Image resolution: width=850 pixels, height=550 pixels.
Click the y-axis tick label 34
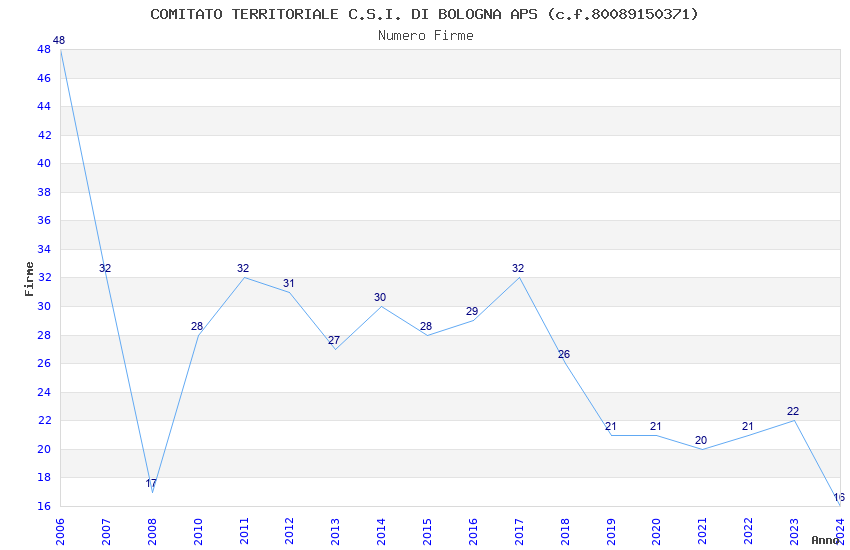tap(44, 249)
